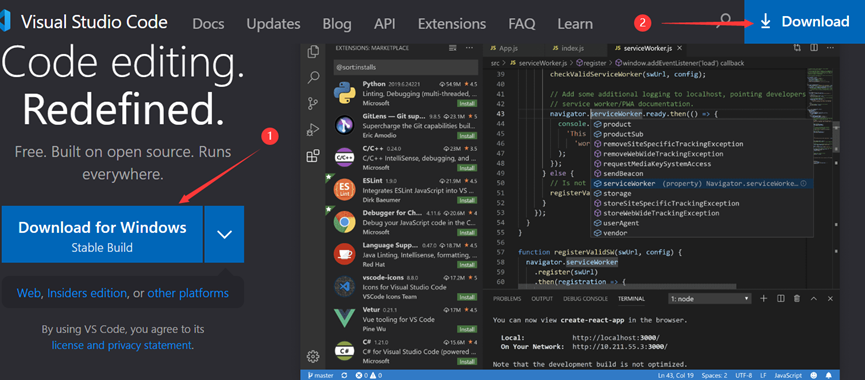Open the Learn navigation item
This screenshot has width=865, height=380.
pyautogui.click(x=575, y=24)
